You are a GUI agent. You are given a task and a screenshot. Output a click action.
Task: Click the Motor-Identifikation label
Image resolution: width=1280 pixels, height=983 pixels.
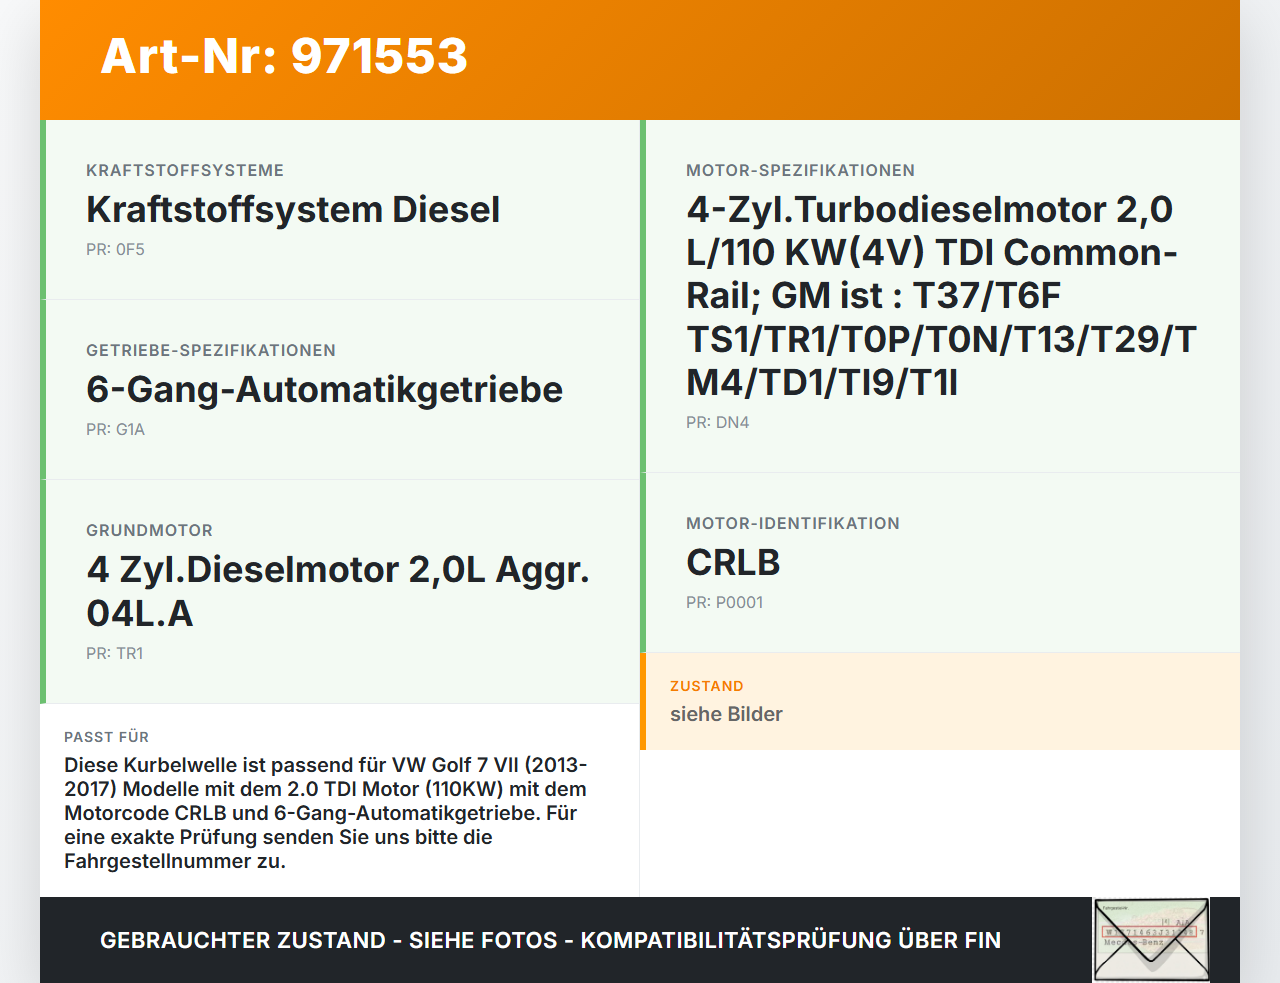pos(792,523)
